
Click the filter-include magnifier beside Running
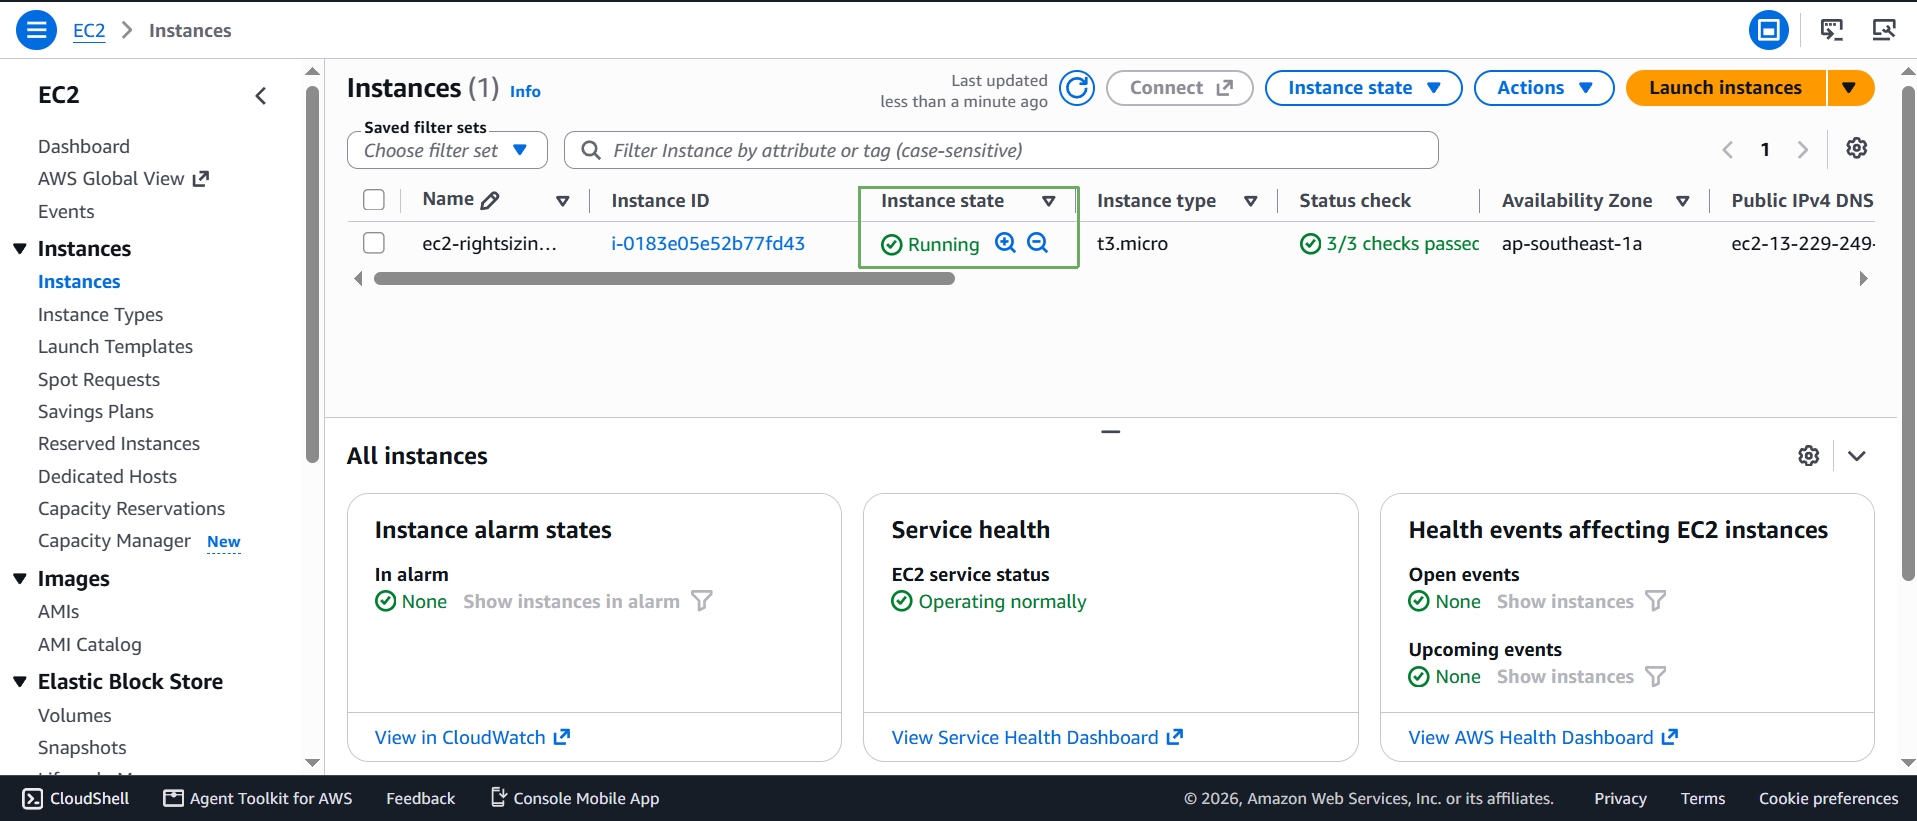pyautogui.click(x=1006, y=243)
